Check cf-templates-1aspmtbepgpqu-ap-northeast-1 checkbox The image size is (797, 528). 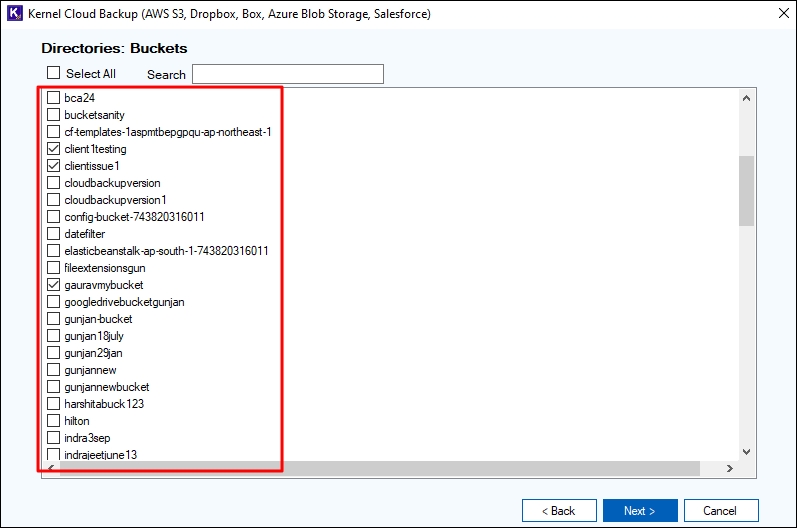[x=53, y=132]
